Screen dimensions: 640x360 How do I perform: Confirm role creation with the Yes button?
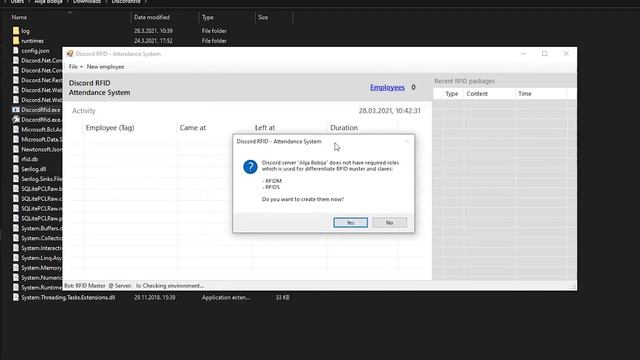click(x=350, y=222)
